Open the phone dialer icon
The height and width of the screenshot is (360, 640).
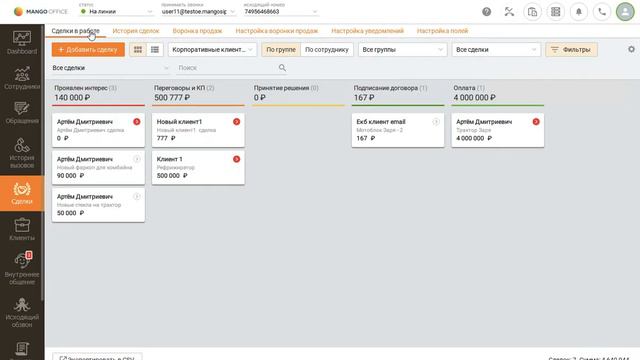602,11
